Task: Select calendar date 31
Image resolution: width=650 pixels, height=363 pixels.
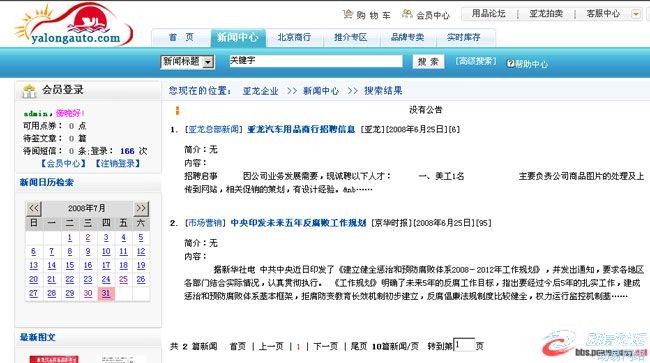Action: [106, 293]
